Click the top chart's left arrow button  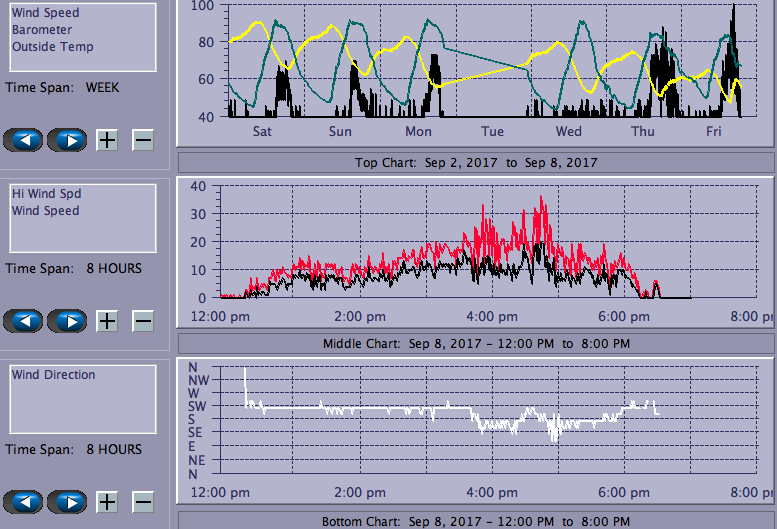coord(24,139)
